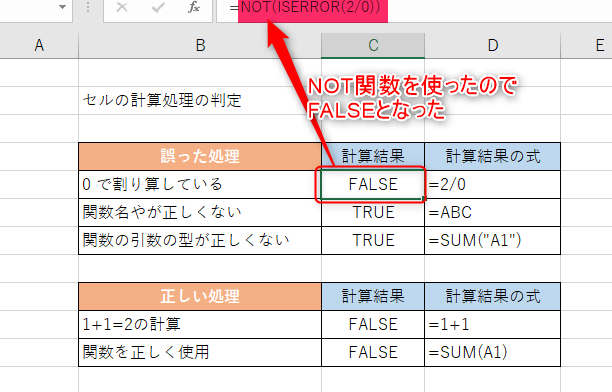Select column B header
Viewport: 612px width, 392px height.
coord(200,46)
